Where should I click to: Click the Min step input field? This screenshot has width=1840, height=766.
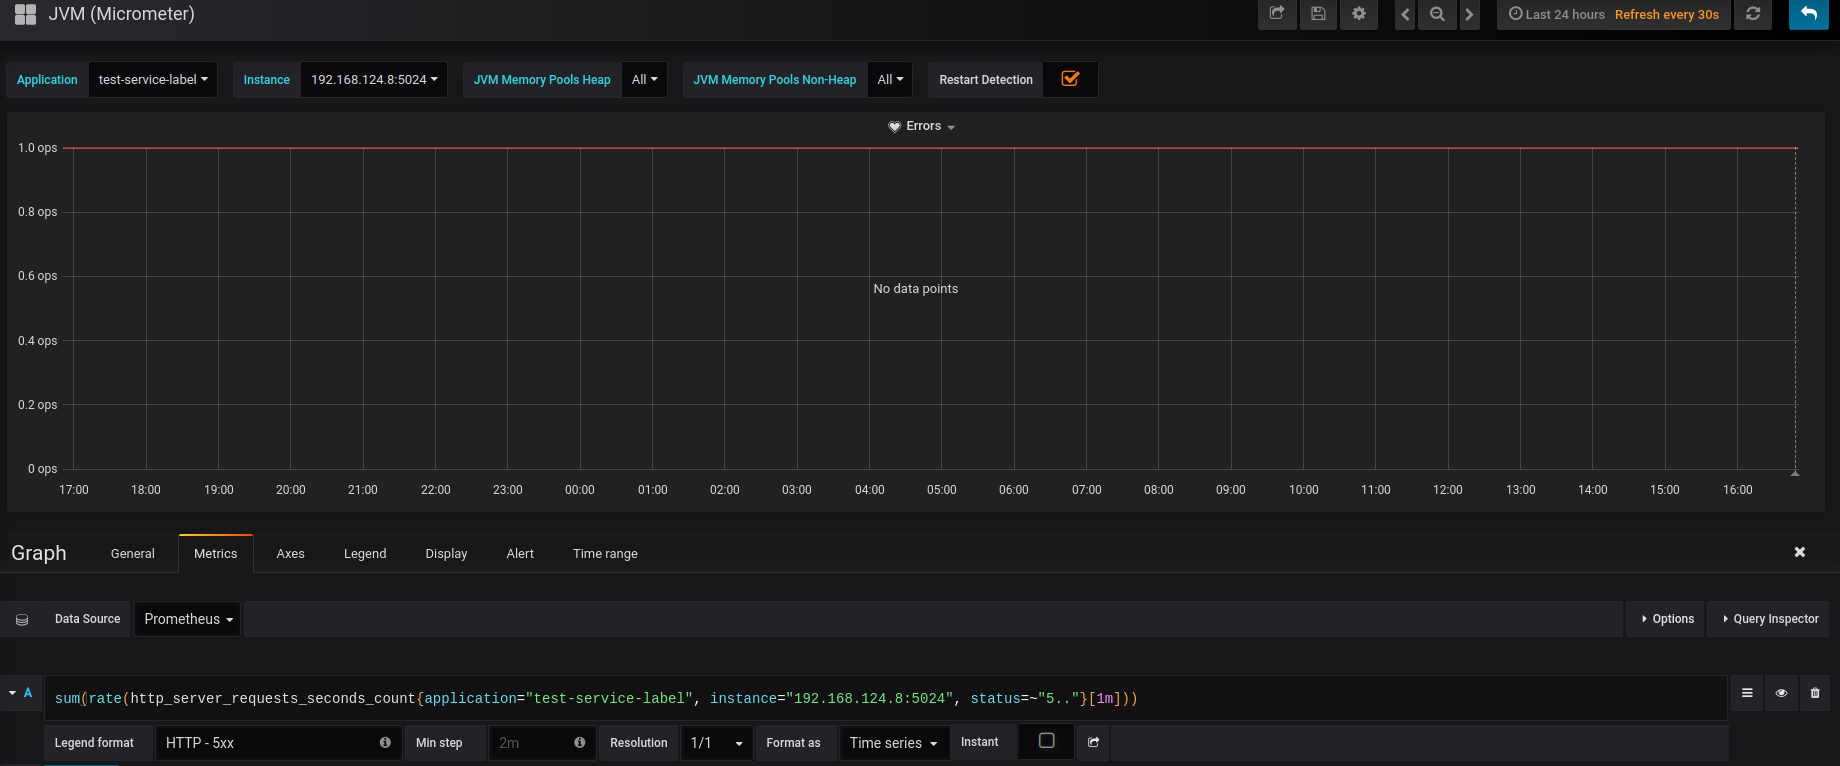[x=541, y=743]
